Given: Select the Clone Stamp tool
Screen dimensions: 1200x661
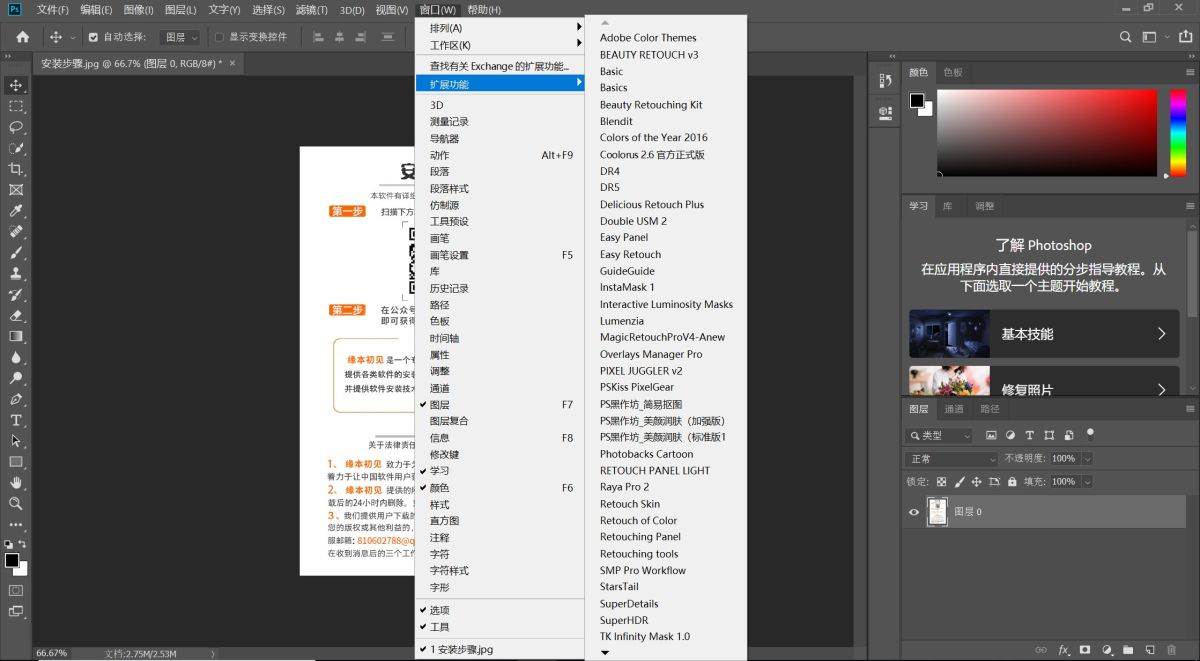Looking at the screenshot, I should tap(16, 274).
